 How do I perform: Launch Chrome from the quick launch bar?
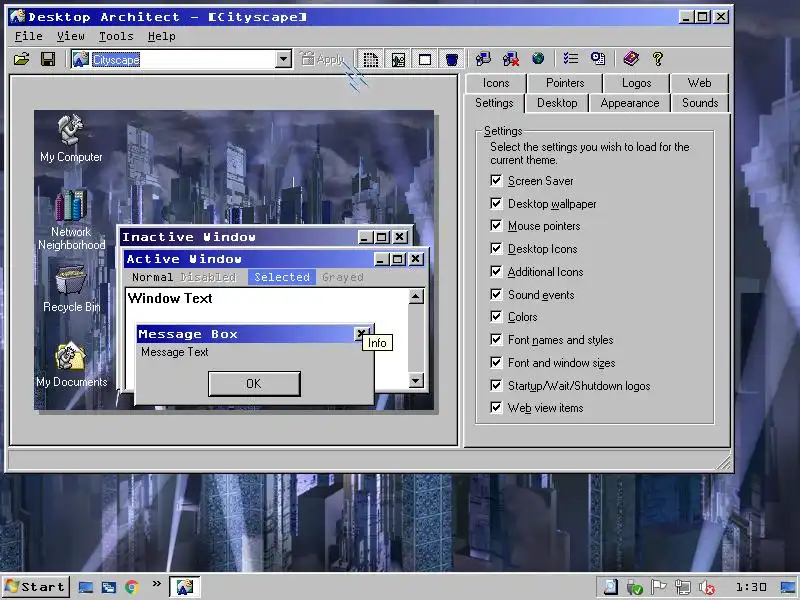point(132,587)
